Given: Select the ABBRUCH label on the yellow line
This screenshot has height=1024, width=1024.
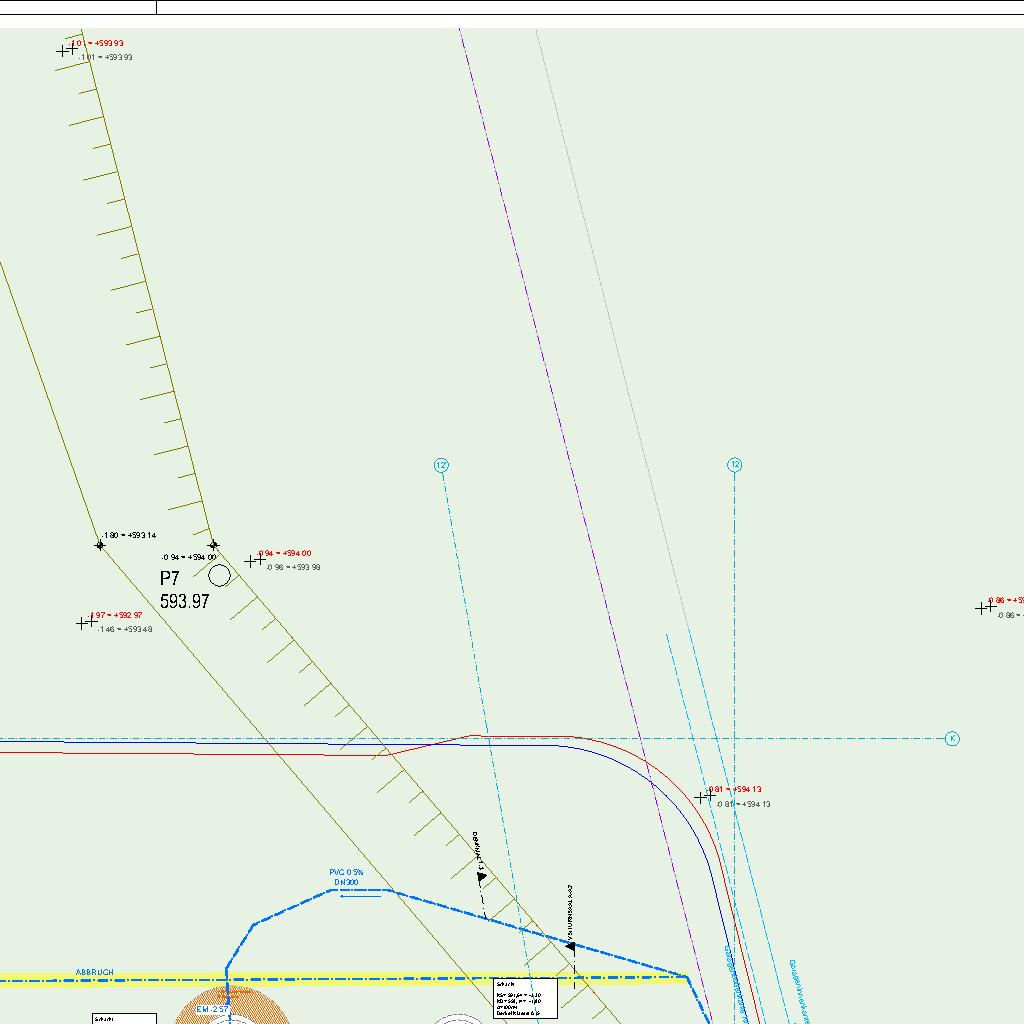Looking at the screenshot, I should pos(95,972).
